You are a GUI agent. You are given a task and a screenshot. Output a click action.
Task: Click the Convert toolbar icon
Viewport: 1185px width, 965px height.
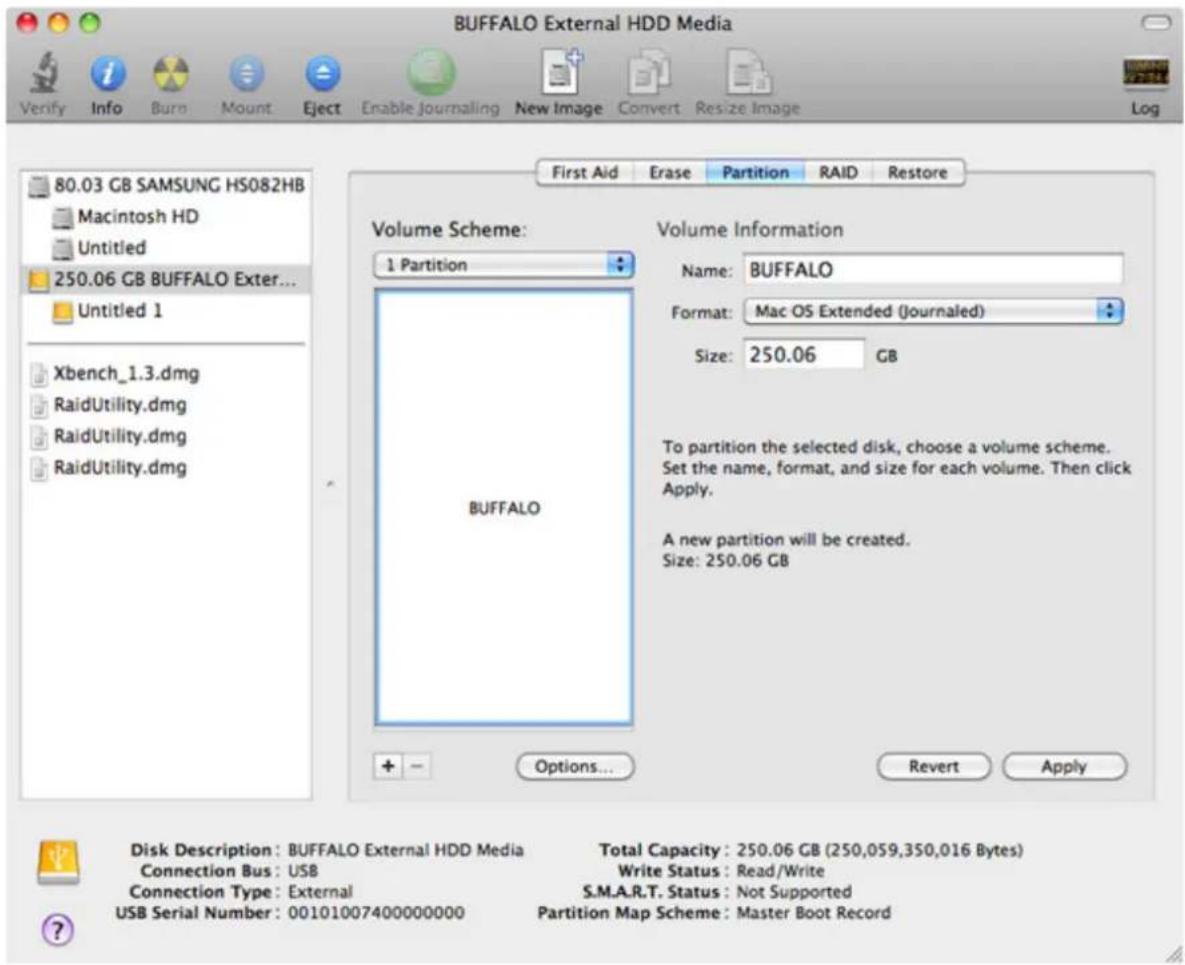(x=648, y=73)
